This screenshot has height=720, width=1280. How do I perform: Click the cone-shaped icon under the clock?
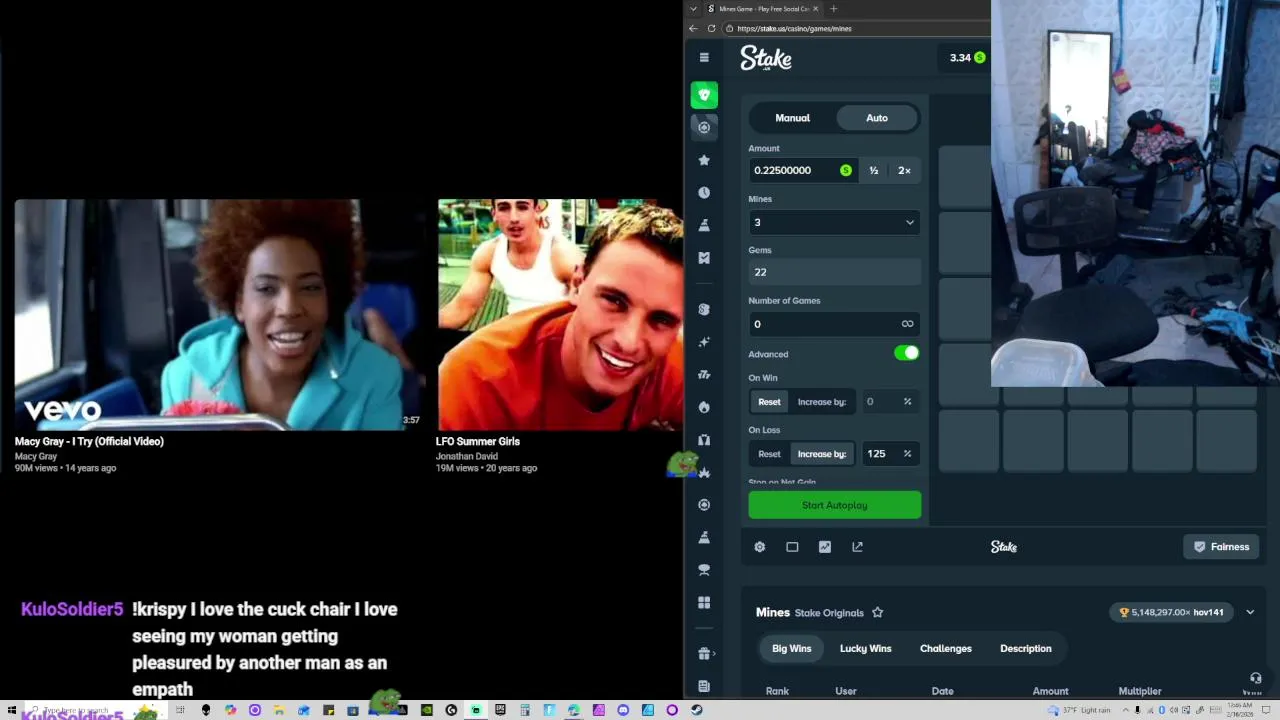tap(704, 225)
